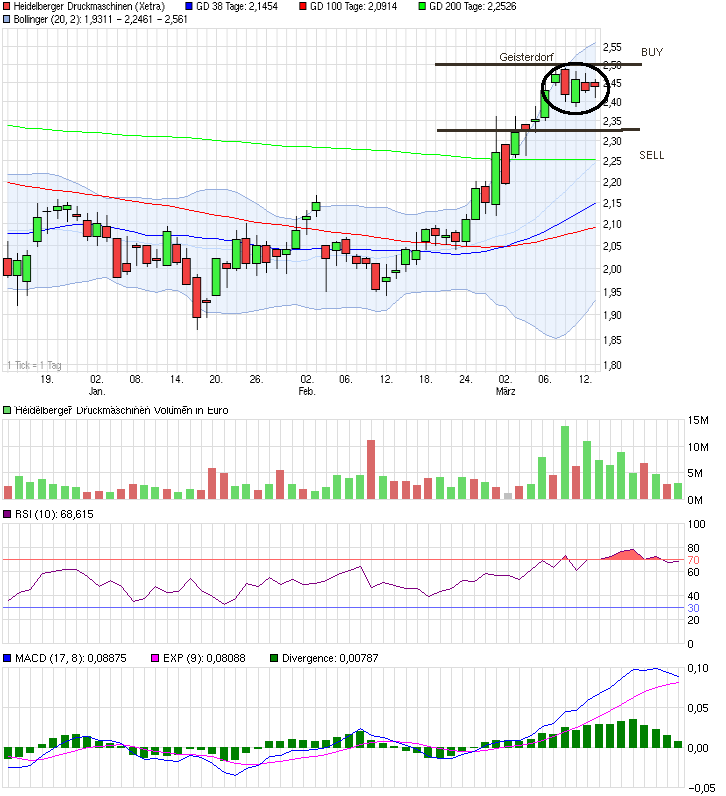Click the RSI (10): 68,615 label
Screen dimensions: 726x796
click(54, 514)
